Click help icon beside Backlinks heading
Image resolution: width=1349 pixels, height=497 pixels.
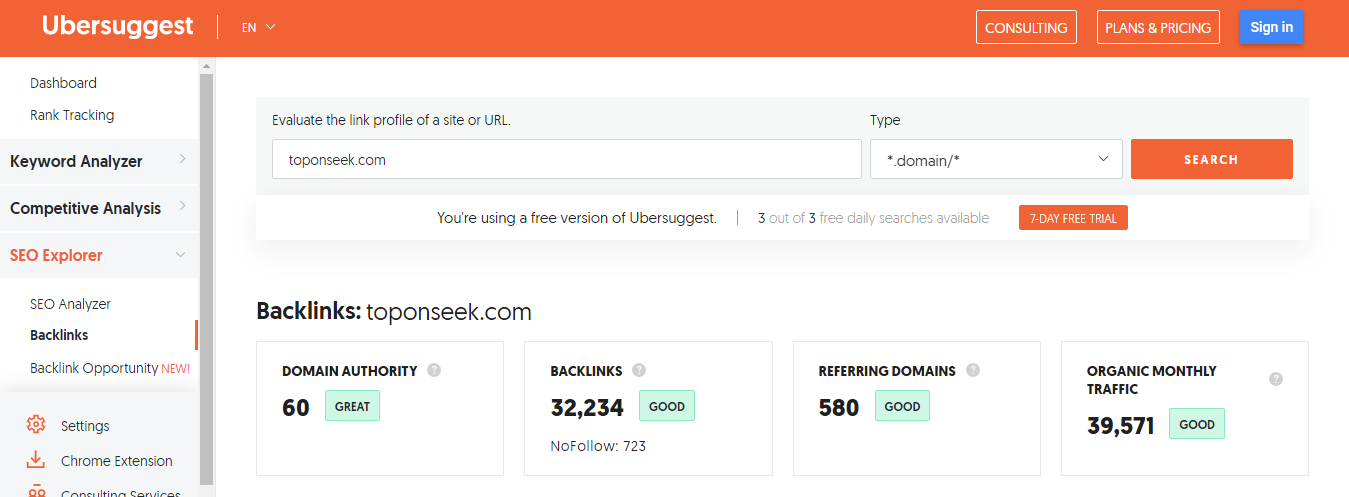(x=639, y=370)
